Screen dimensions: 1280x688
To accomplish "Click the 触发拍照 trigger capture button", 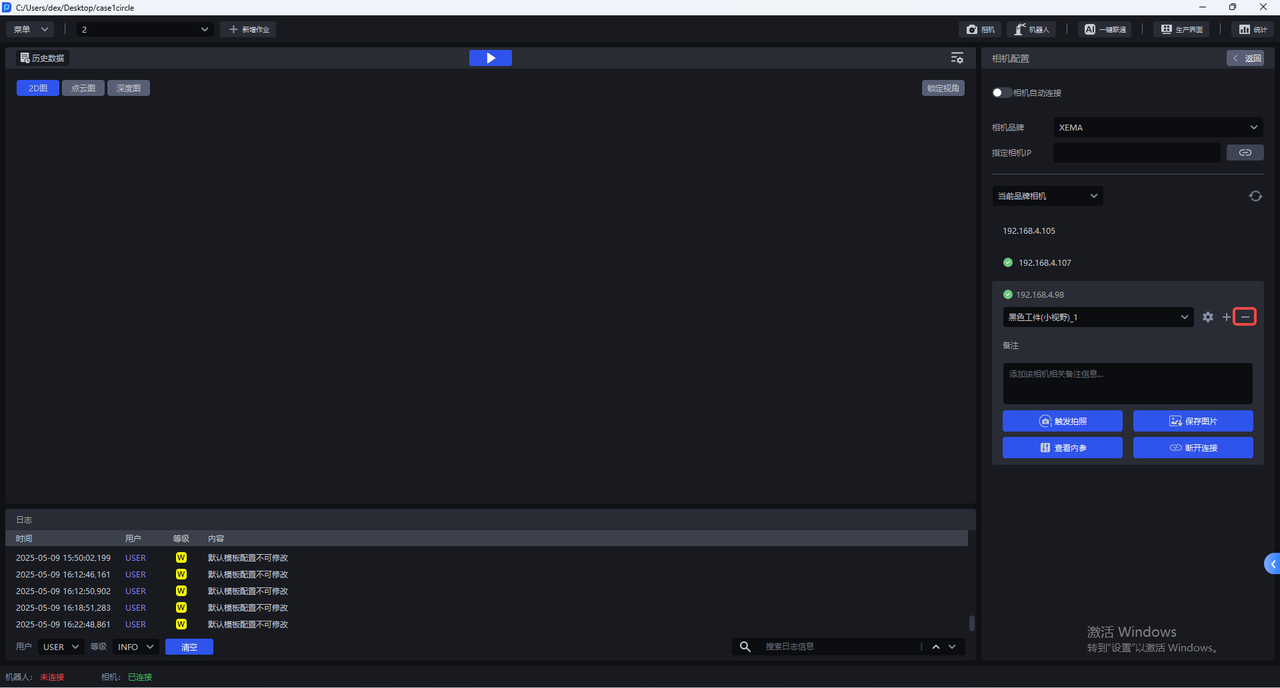I will coord(1062,421).
